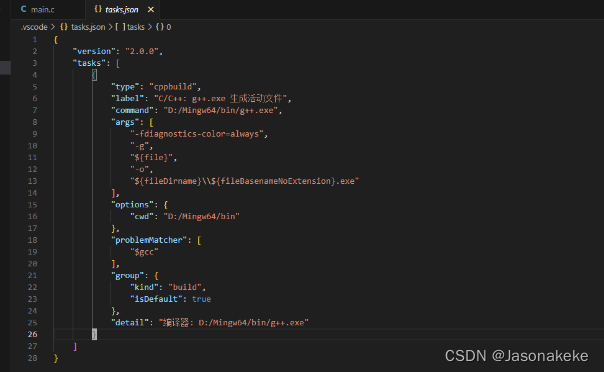604x372 pixels.
Task: Click the "label" key on line 6
Action: click(x=127, y=99)
